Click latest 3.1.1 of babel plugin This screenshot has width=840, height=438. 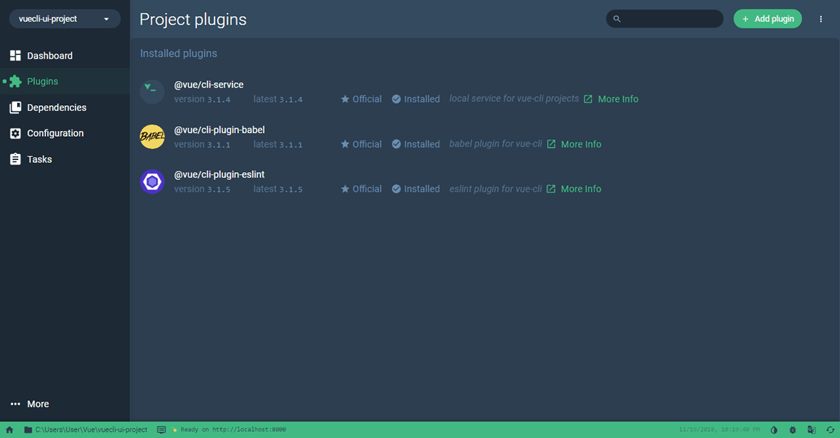click(x=278, y=144)
